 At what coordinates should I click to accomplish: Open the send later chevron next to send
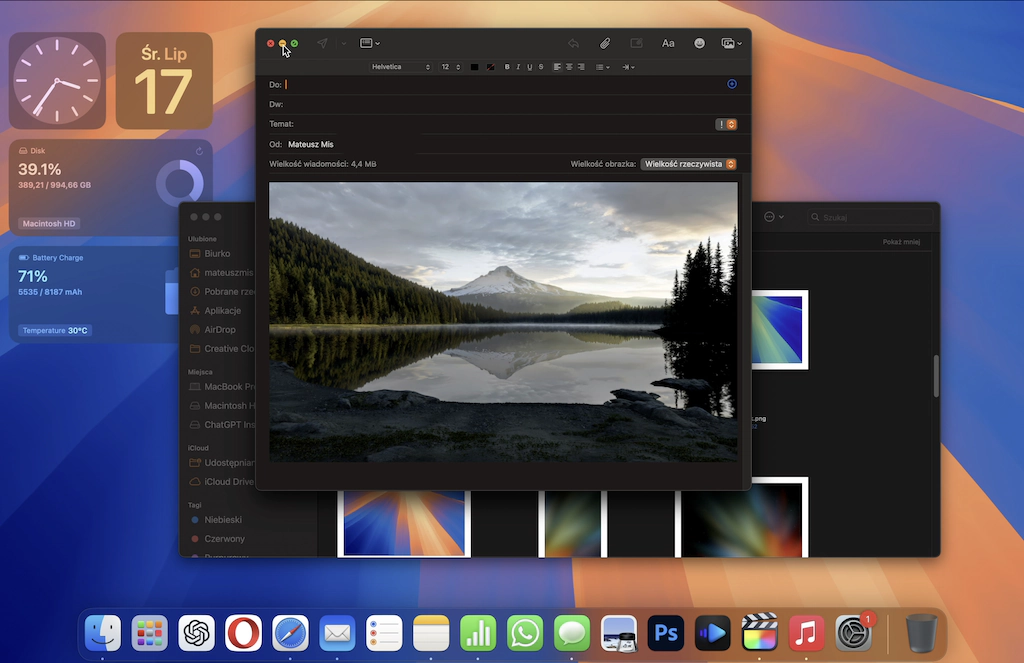click(x=344, y=44)
